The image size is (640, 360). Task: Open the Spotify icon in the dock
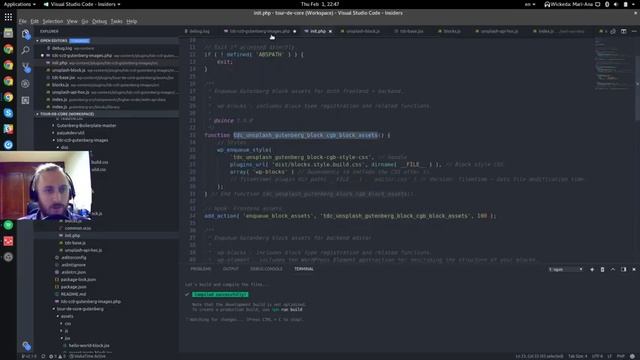(8, 225)
